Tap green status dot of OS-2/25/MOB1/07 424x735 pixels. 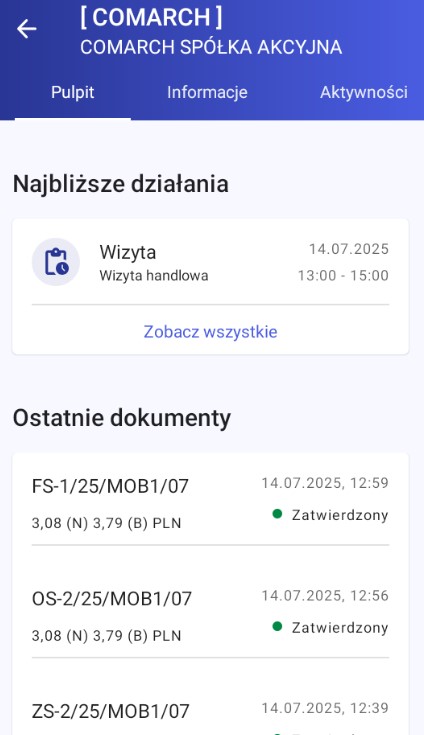coord(277,627)
